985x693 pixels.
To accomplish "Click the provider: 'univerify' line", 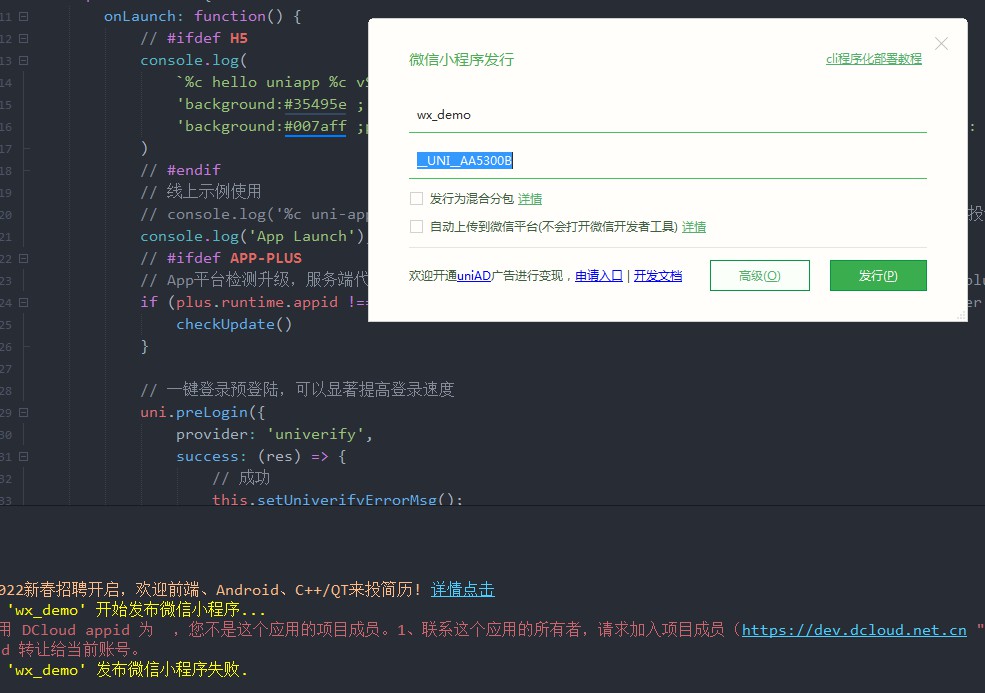I will (274, 434).
